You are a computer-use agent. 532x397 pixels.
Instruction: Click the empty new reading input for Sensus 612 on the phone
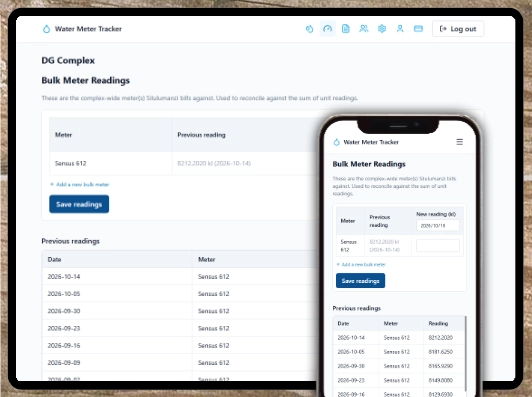[x=438, y=245]
